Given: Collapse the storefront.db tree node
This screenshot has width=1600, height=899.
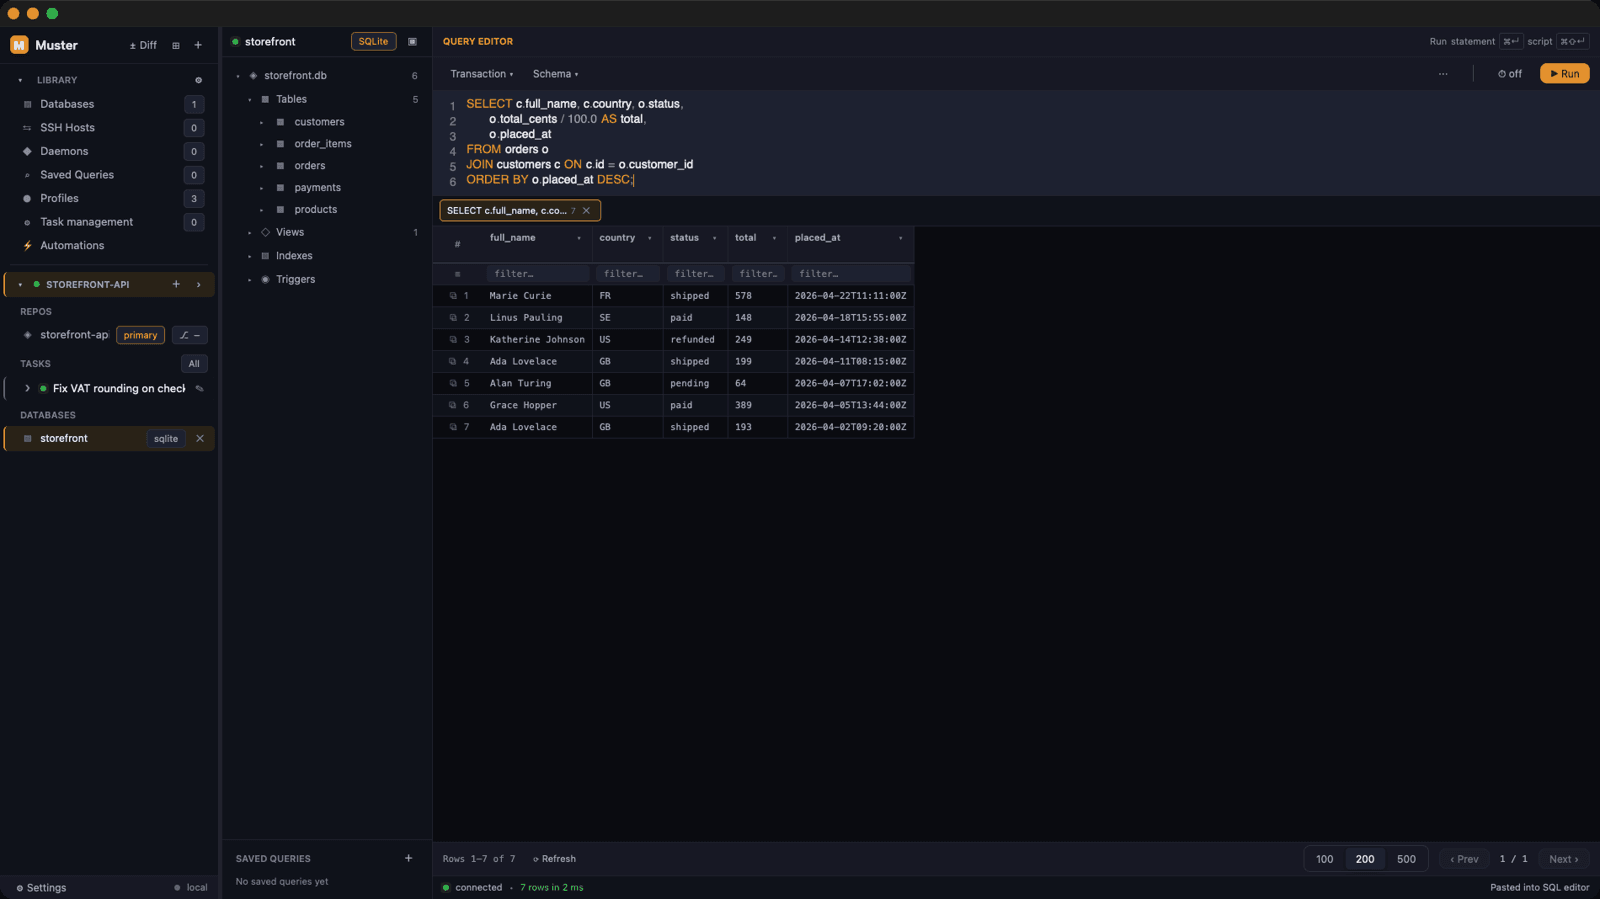Looking at the screenshot, I should 238,76.
